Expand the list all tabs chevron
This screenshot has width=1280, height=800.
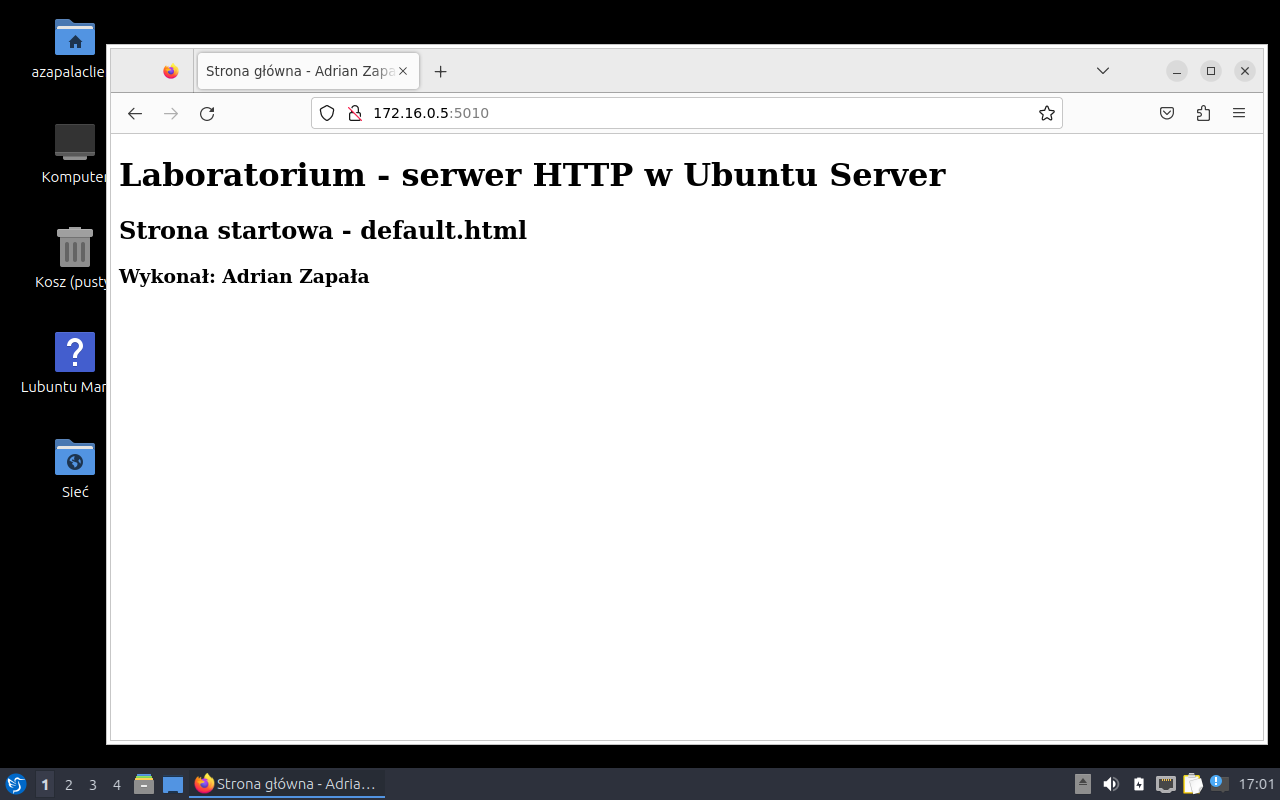coord(1103,71)
